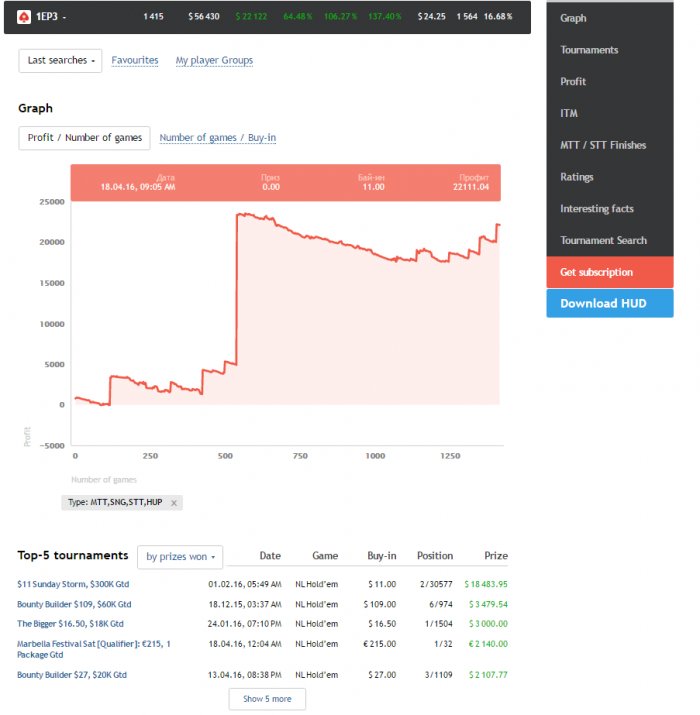Open MTT / STT Finishes section
This screenshot has width=700, height=715.
click(x=603, y=145)
